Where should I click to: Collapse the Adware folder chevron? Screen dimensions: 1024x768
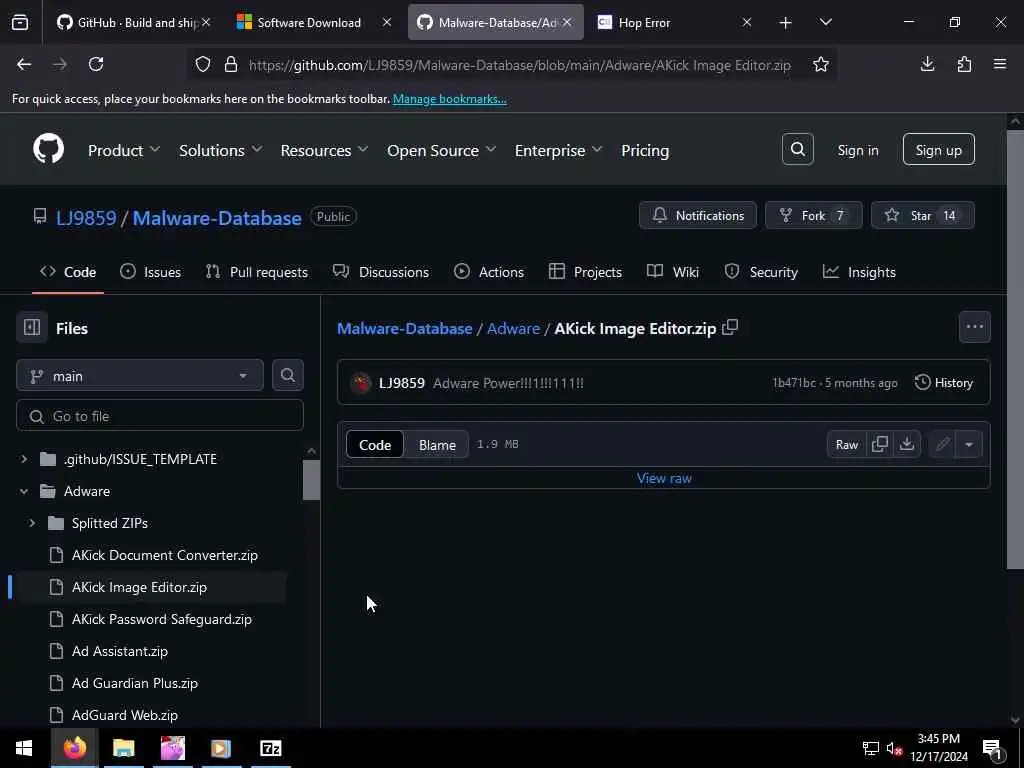24,491
